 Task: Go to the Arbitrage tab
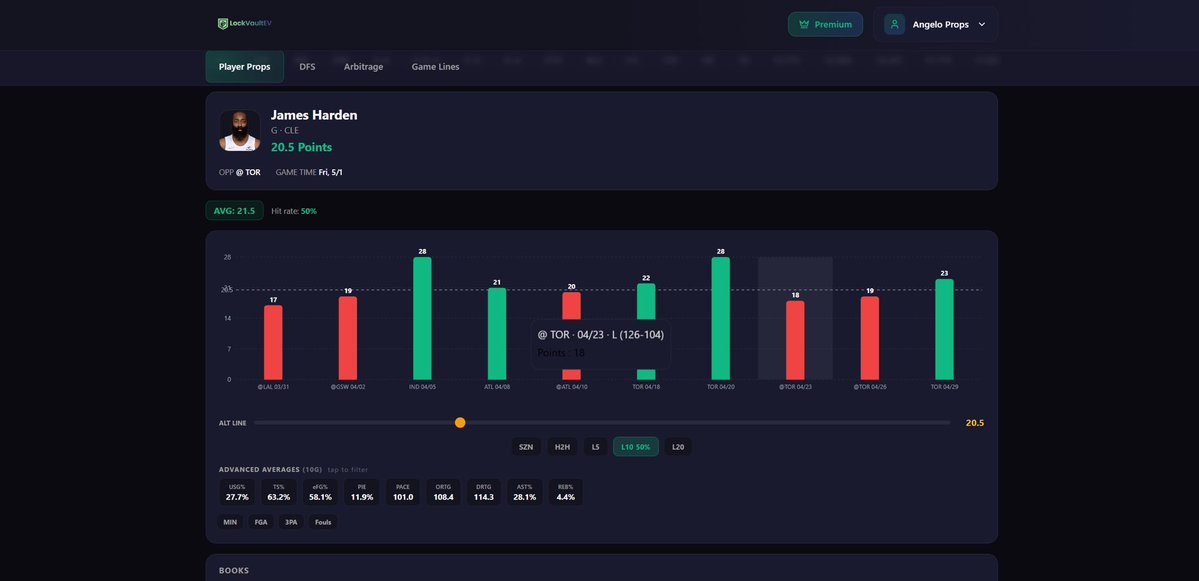point(363,67)
